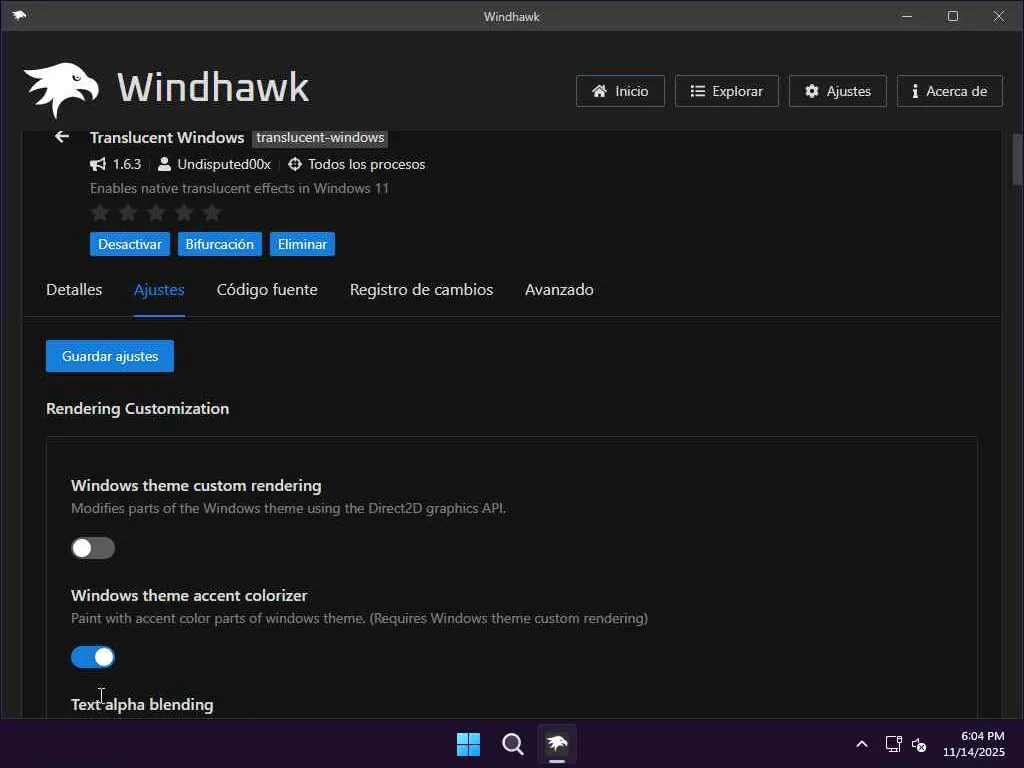
Task: Click the Rendering Customization heading
Action: pos(137,408)
